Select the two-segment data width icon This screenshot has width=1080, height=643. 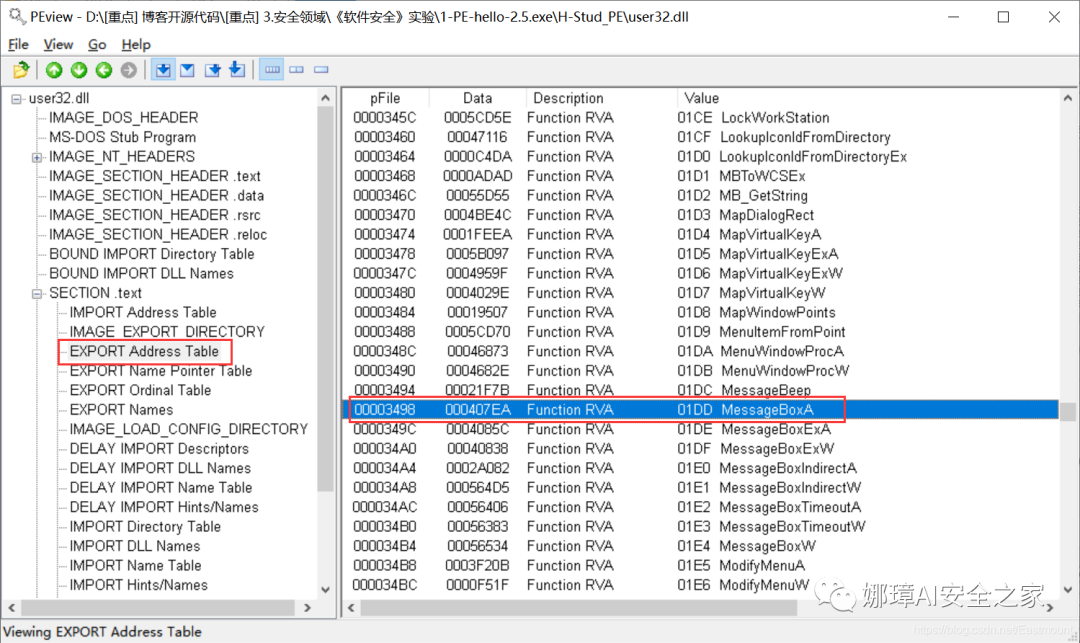[x=297, y=70]
